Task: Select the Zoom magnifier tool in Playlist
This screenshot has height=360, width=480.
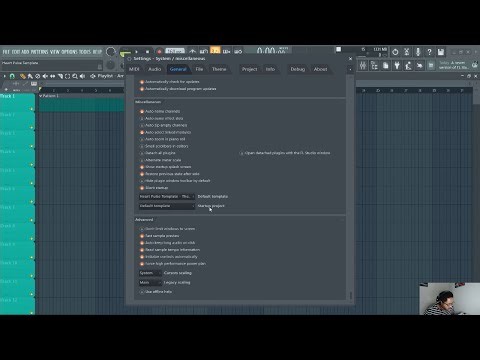Action: coord(75,76)
